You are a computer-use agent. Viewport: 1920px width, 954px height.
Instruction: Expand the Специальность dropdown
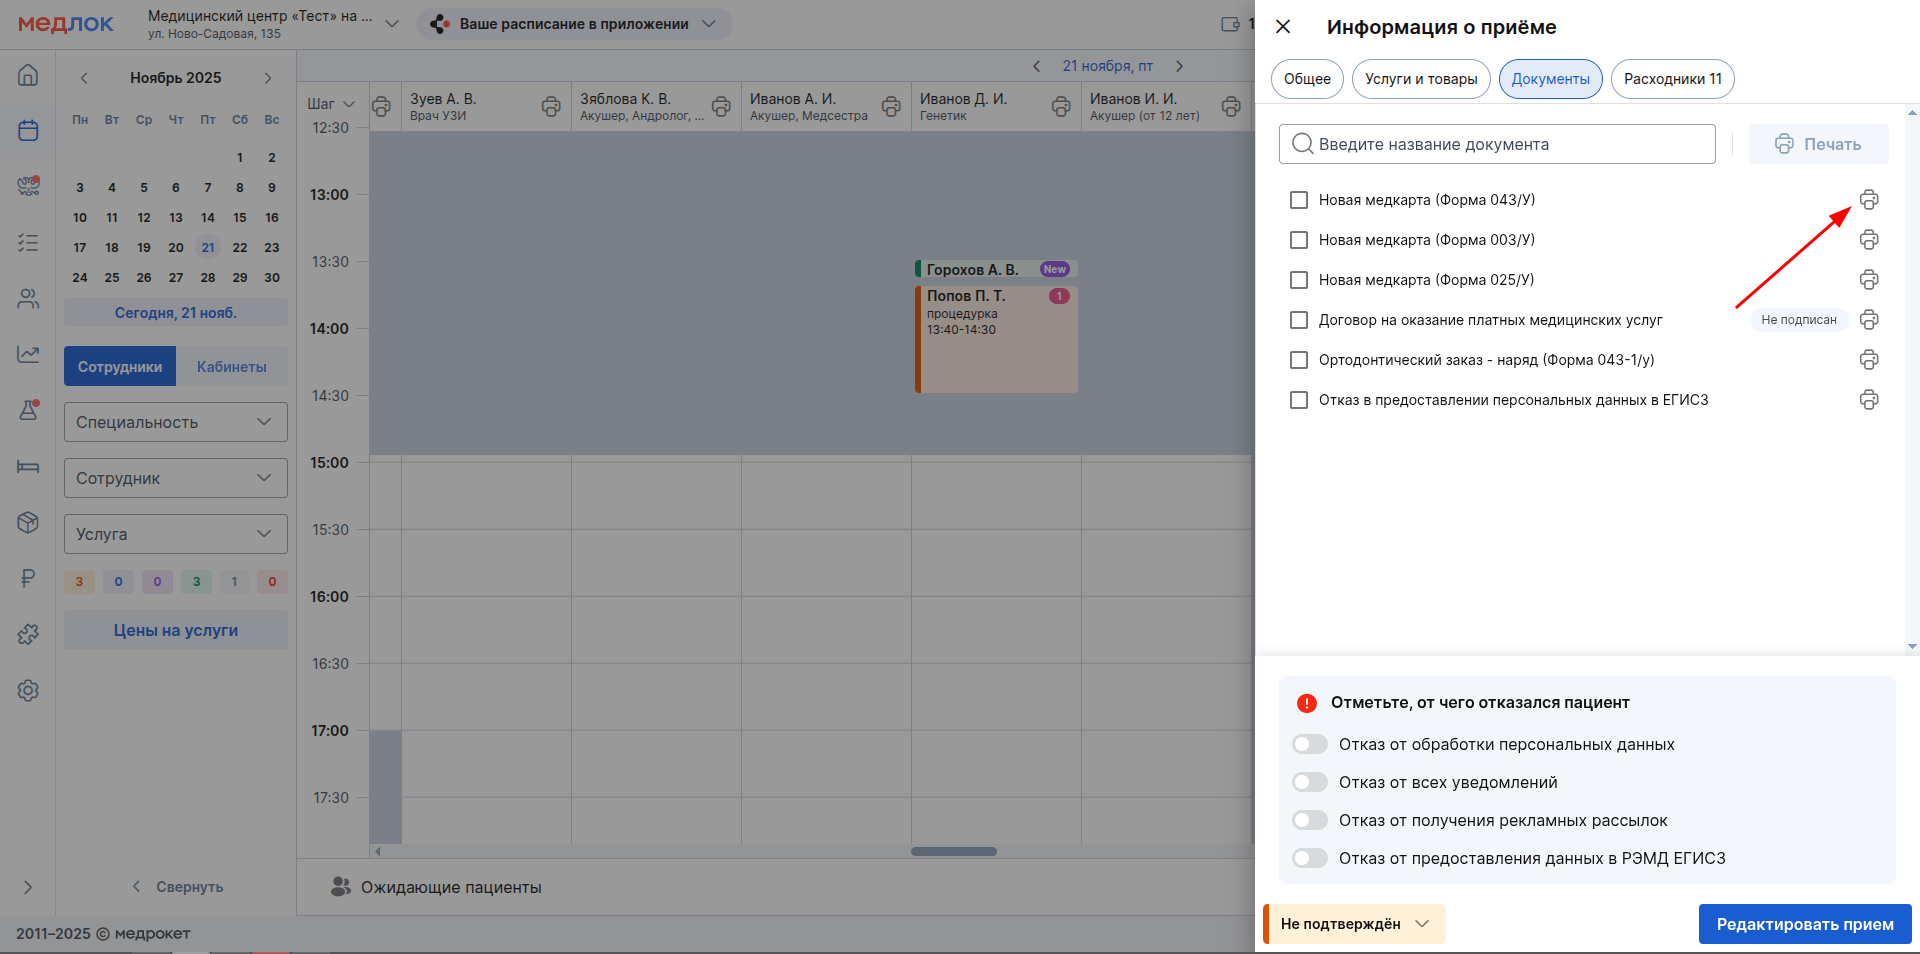(175, 422)
